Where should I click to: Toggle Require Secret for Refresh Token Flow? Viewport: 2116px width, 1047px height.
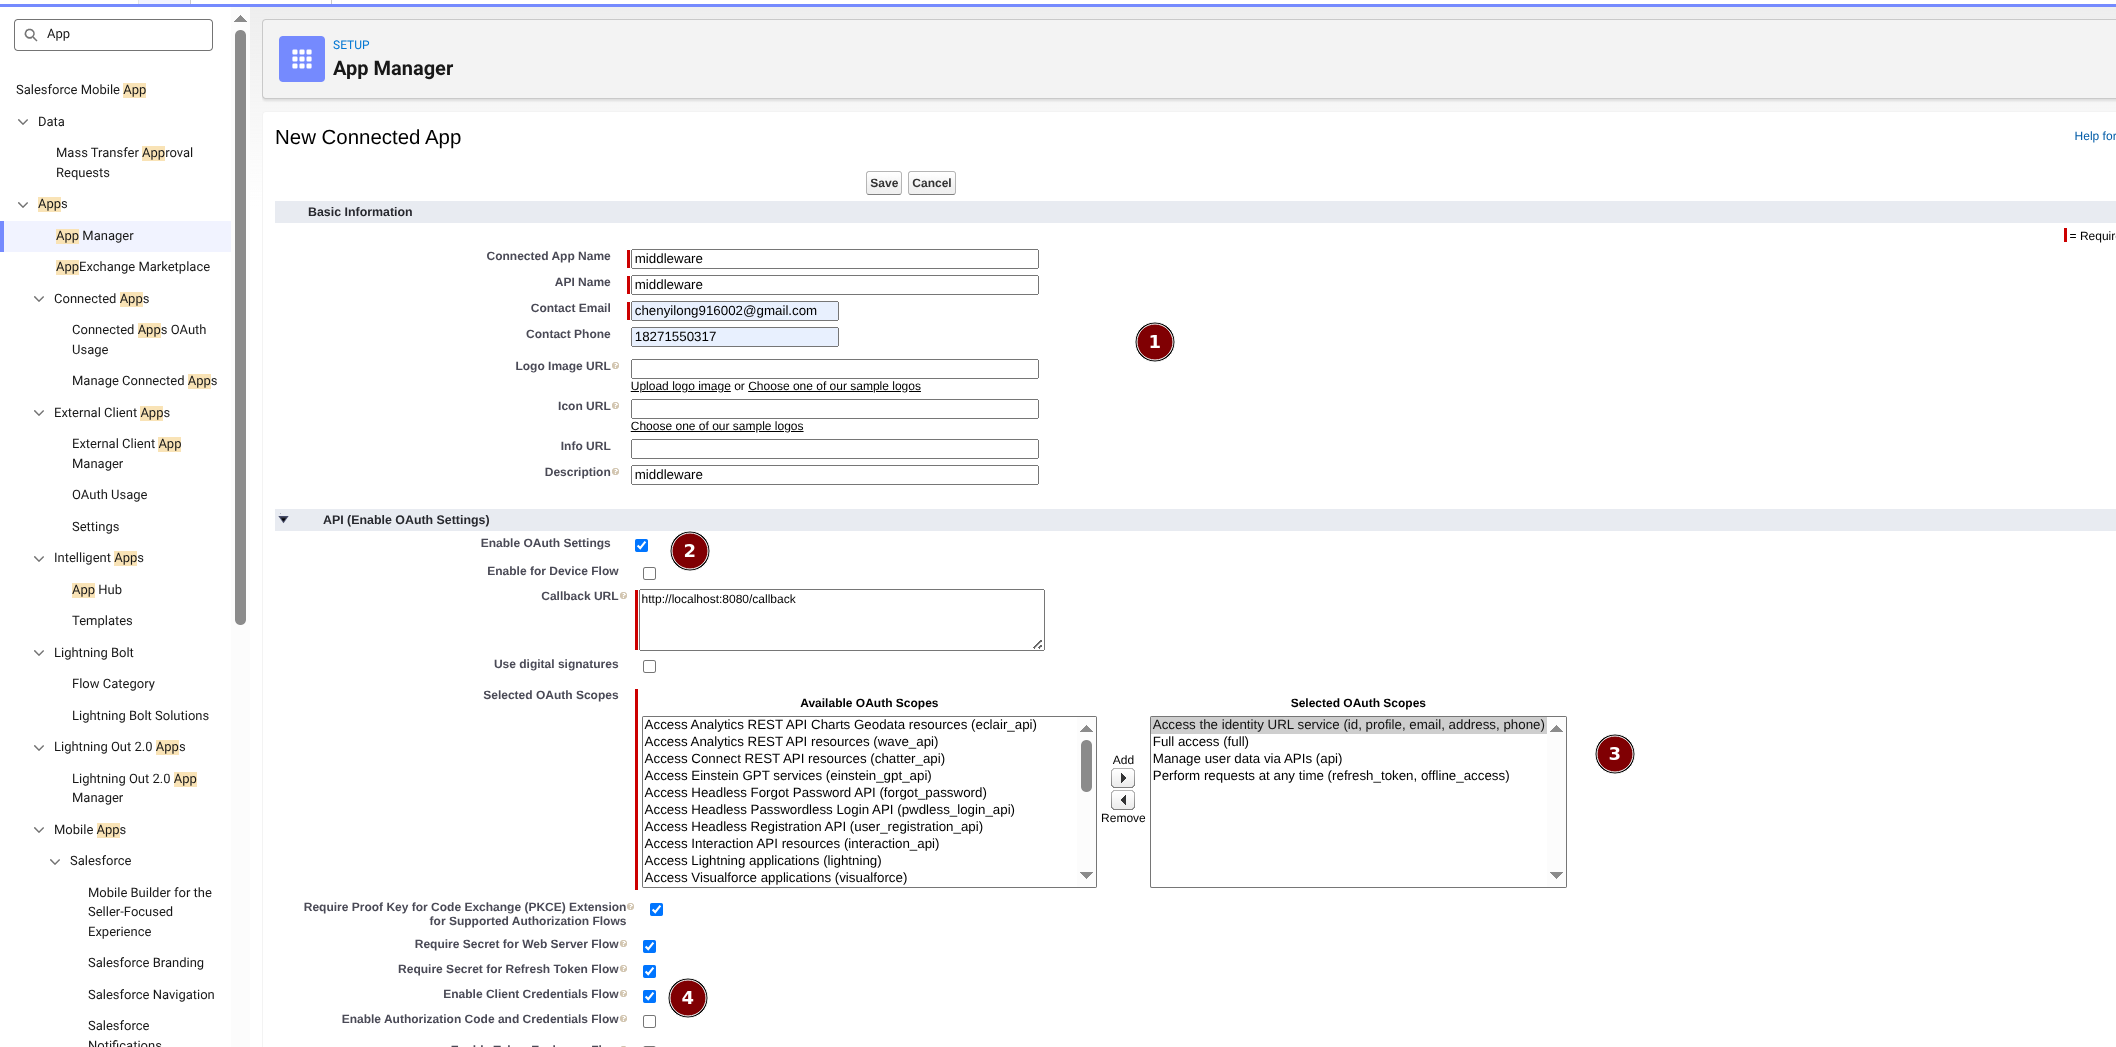click(649, 971)
